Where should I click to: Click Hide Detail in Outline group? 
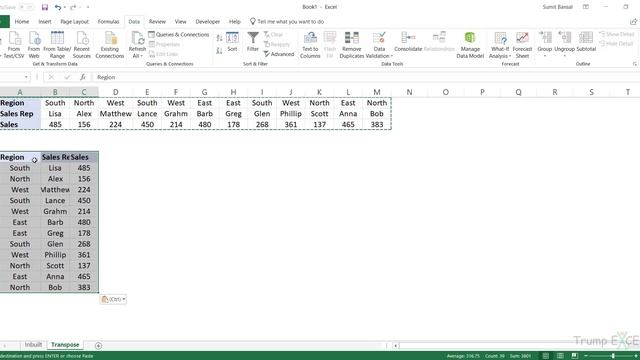[617, 44]
